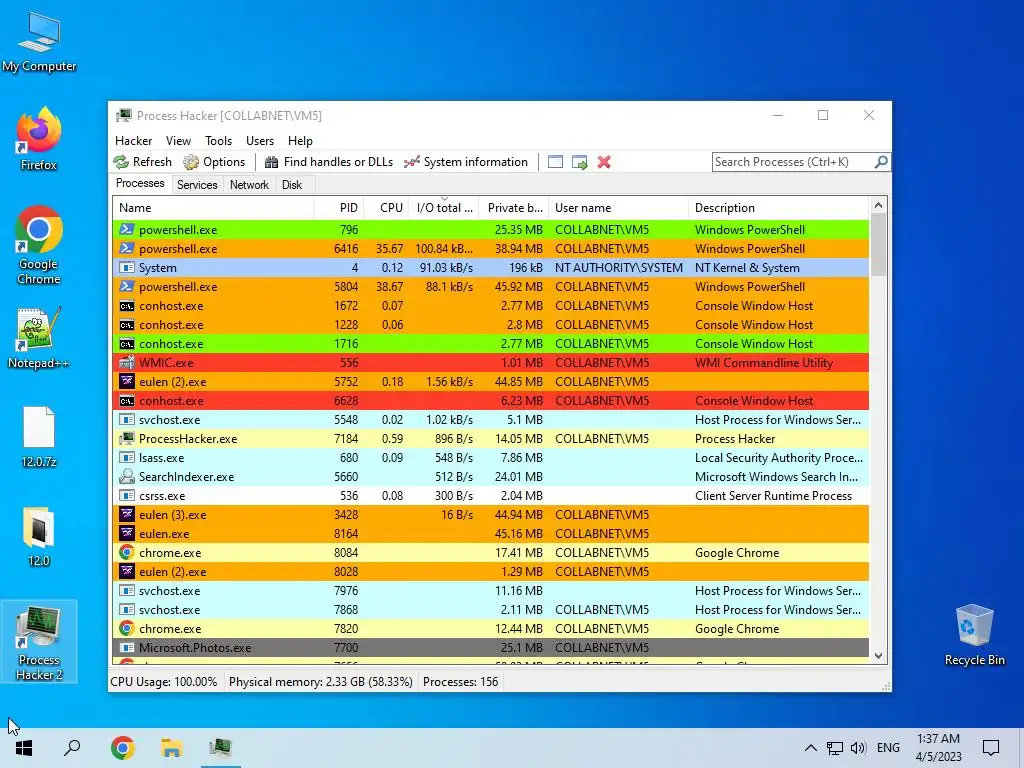Click the scroll up arrow of process list
Image resolution: width=1024 pixels, height=768 pixels.
tap(878, 205)
